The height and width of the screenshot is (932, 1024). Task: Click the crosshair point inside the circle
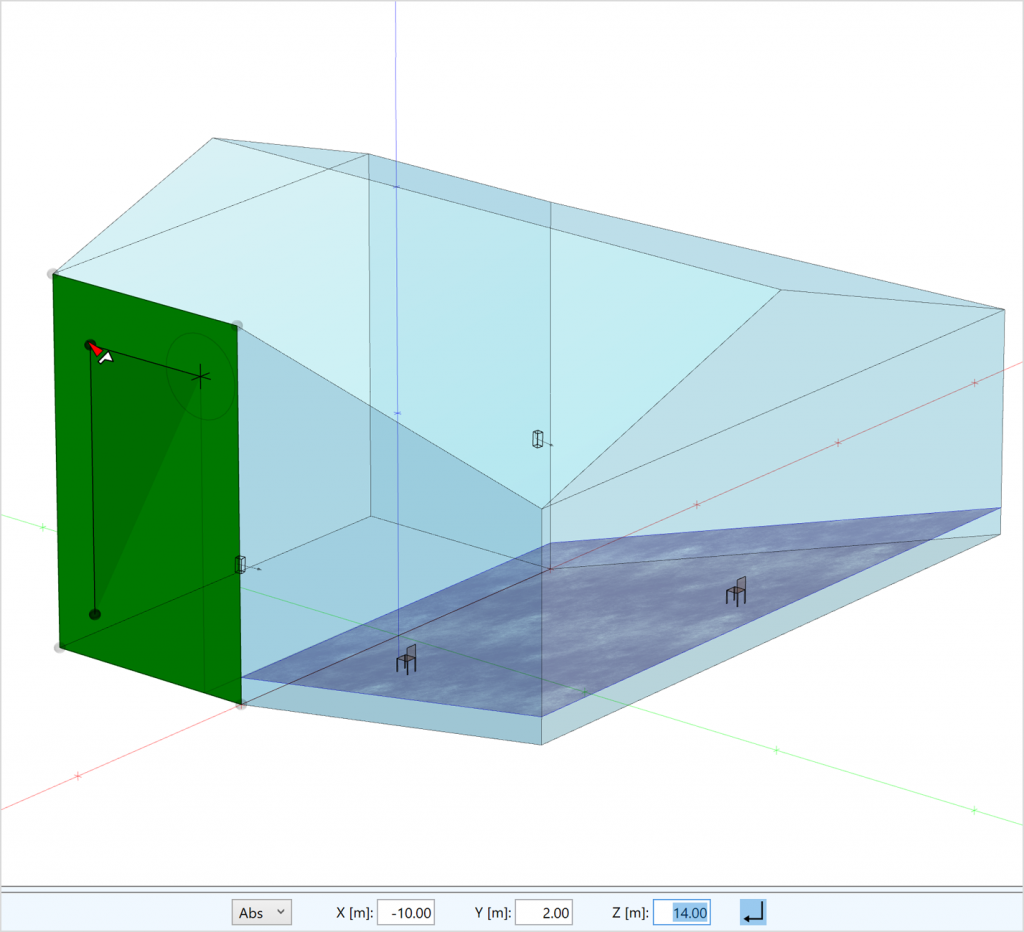point(201,376)
